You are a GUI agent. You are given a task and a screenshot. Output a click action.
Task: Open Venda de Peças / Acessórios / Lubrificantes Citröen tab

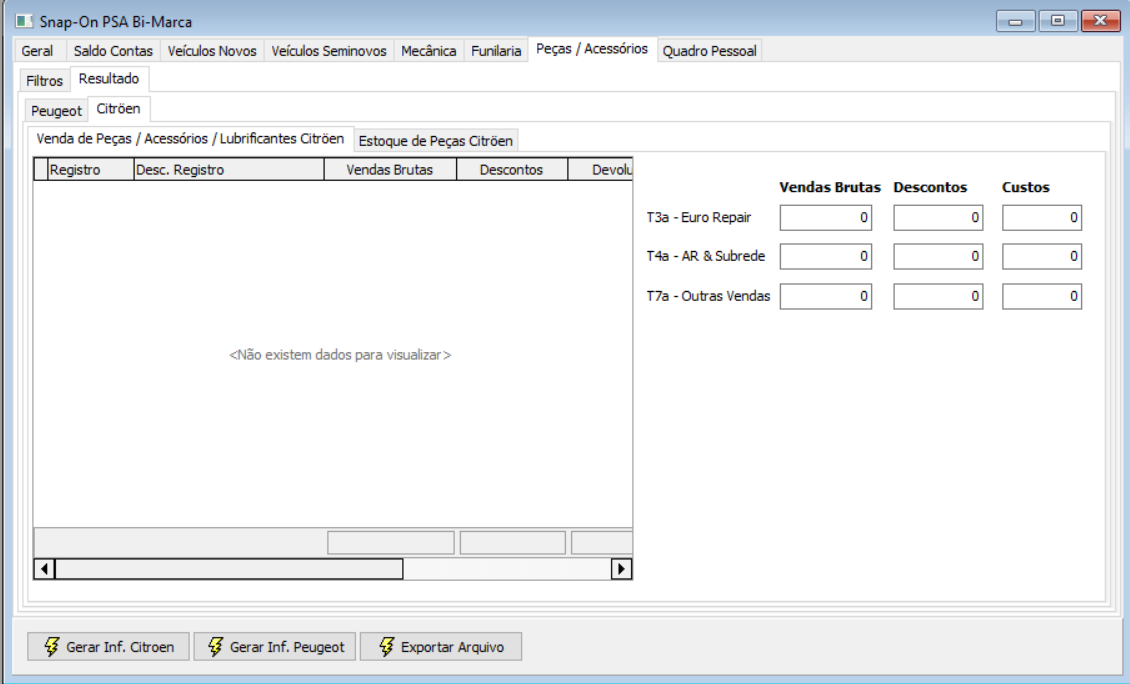[190, 138]
